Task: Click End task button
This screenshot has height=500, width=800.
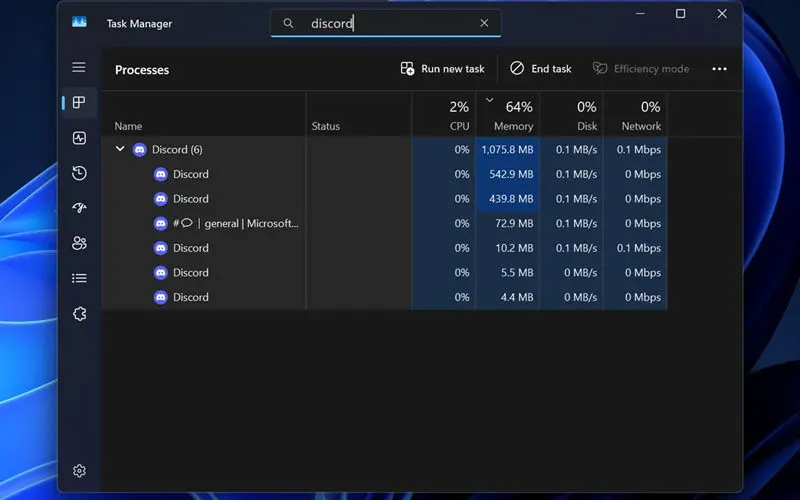Action: (x=541, y=68)
